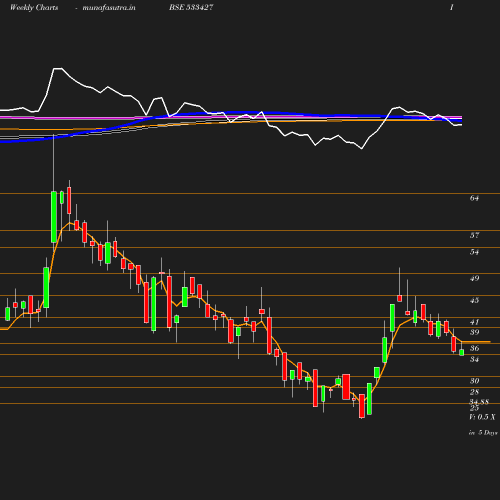Click the white indicator line's highest peak
The width and height of the screenshot is (500, 500).
[58, 69]
